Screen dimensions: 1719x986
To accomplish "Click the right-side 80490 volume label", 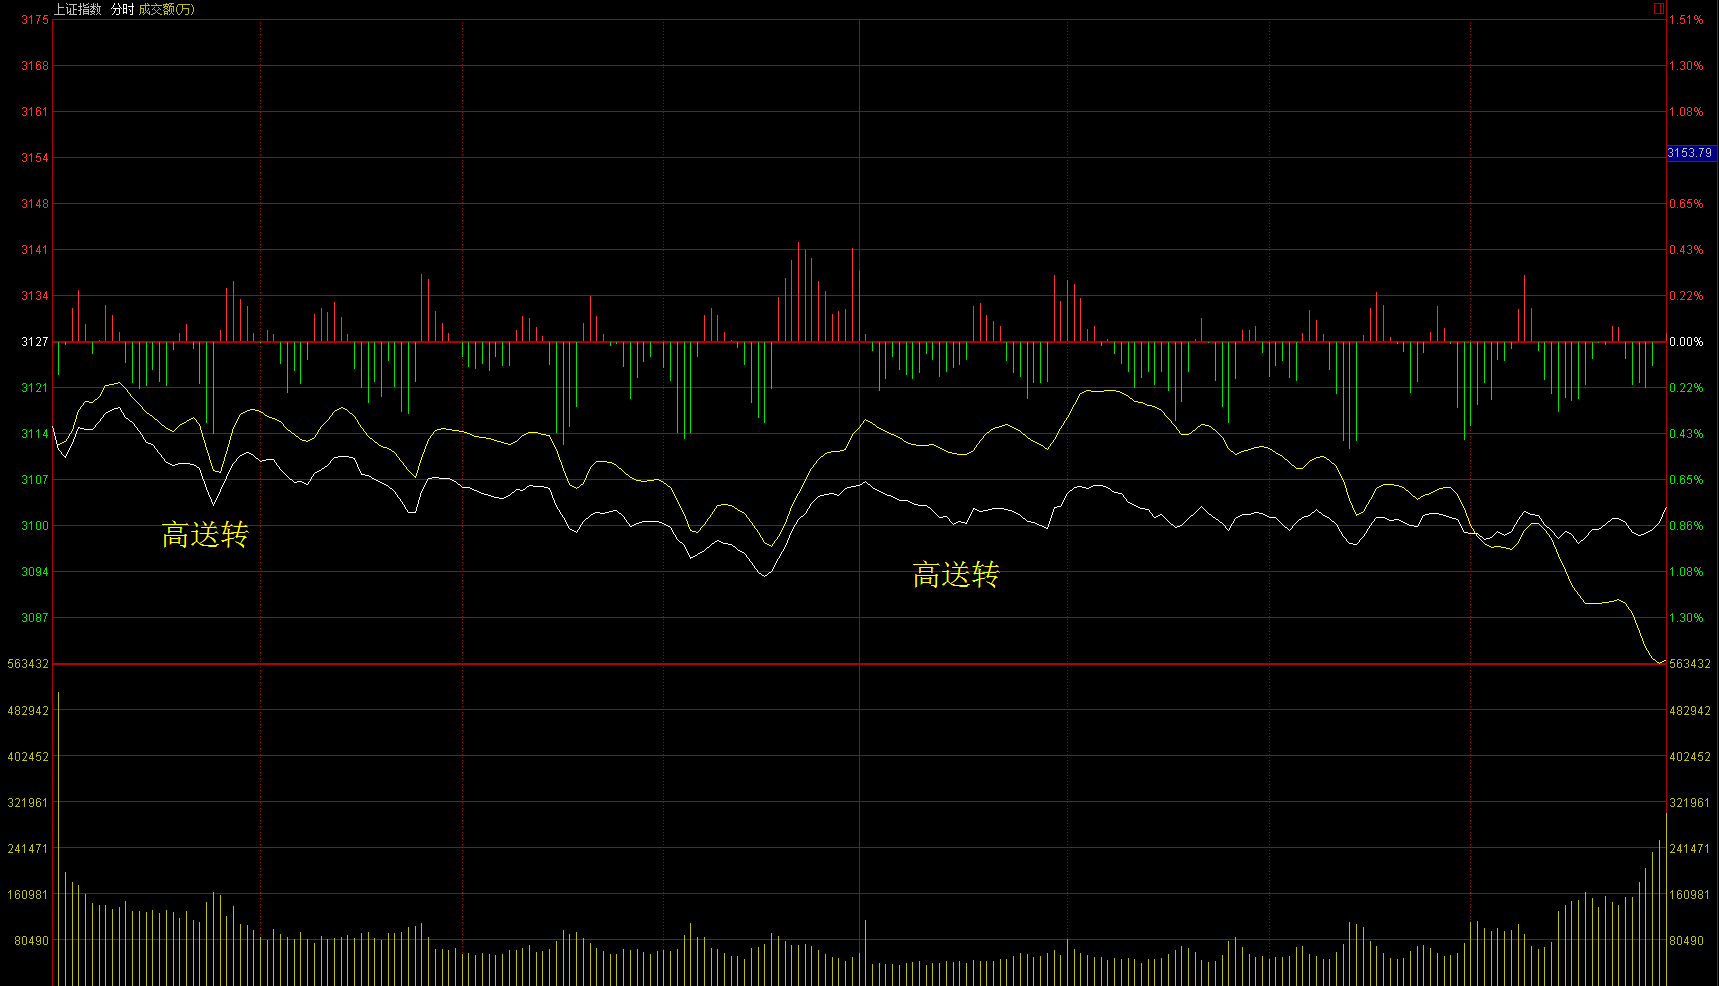I will [x=1689, y=941].
